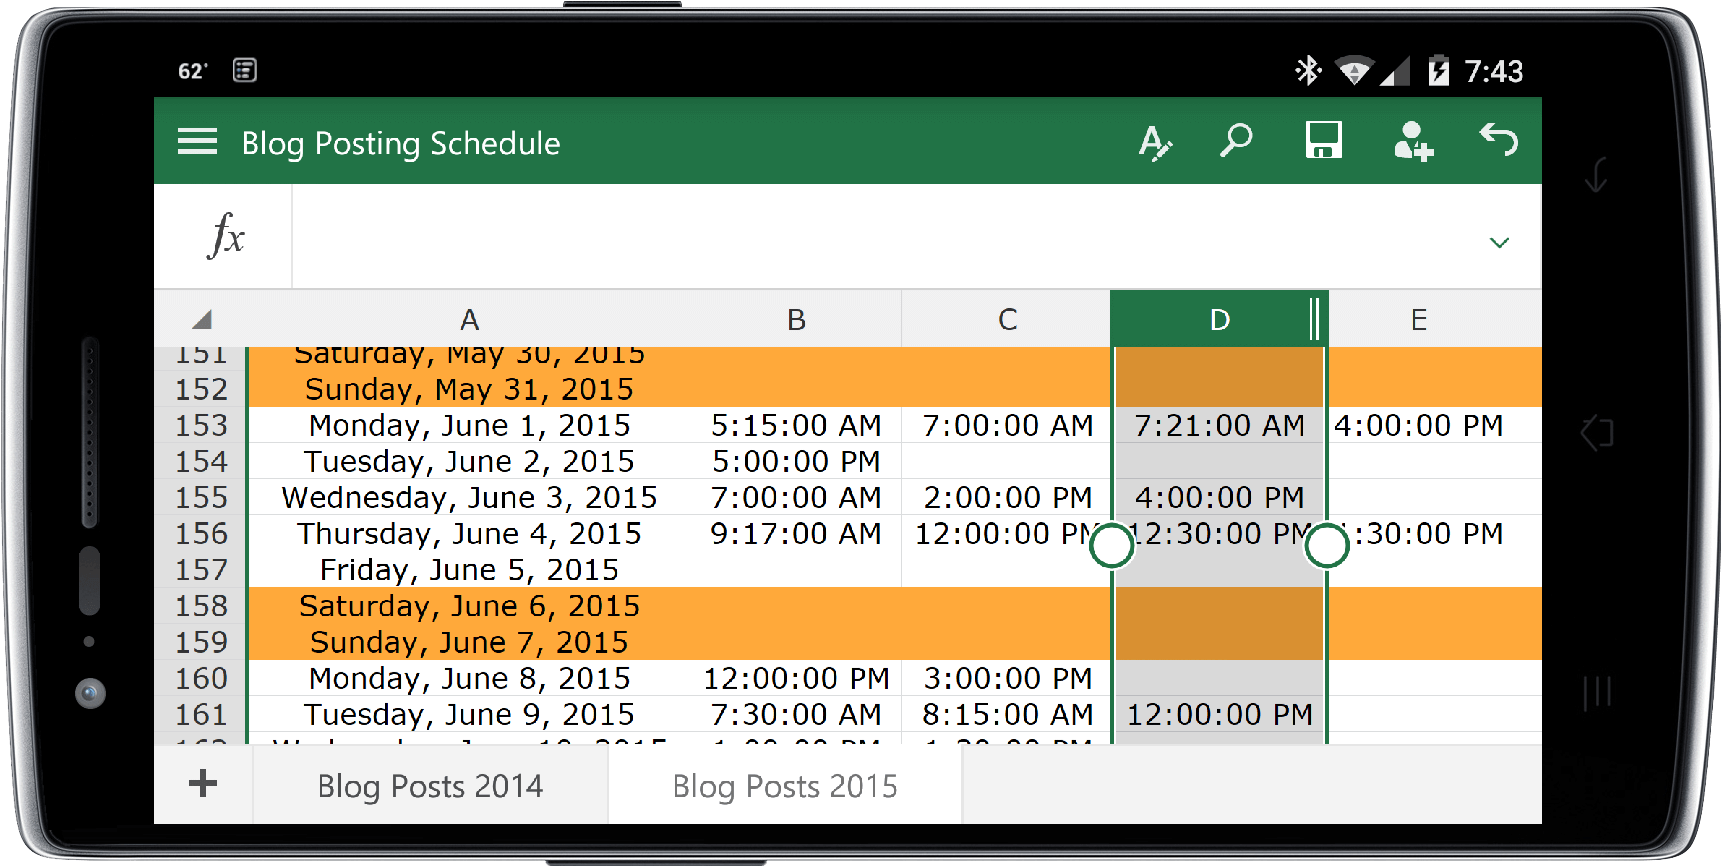Tap the phone's home navigation key
Screen dimensions: 1721x866
[x=1597, y=433]
